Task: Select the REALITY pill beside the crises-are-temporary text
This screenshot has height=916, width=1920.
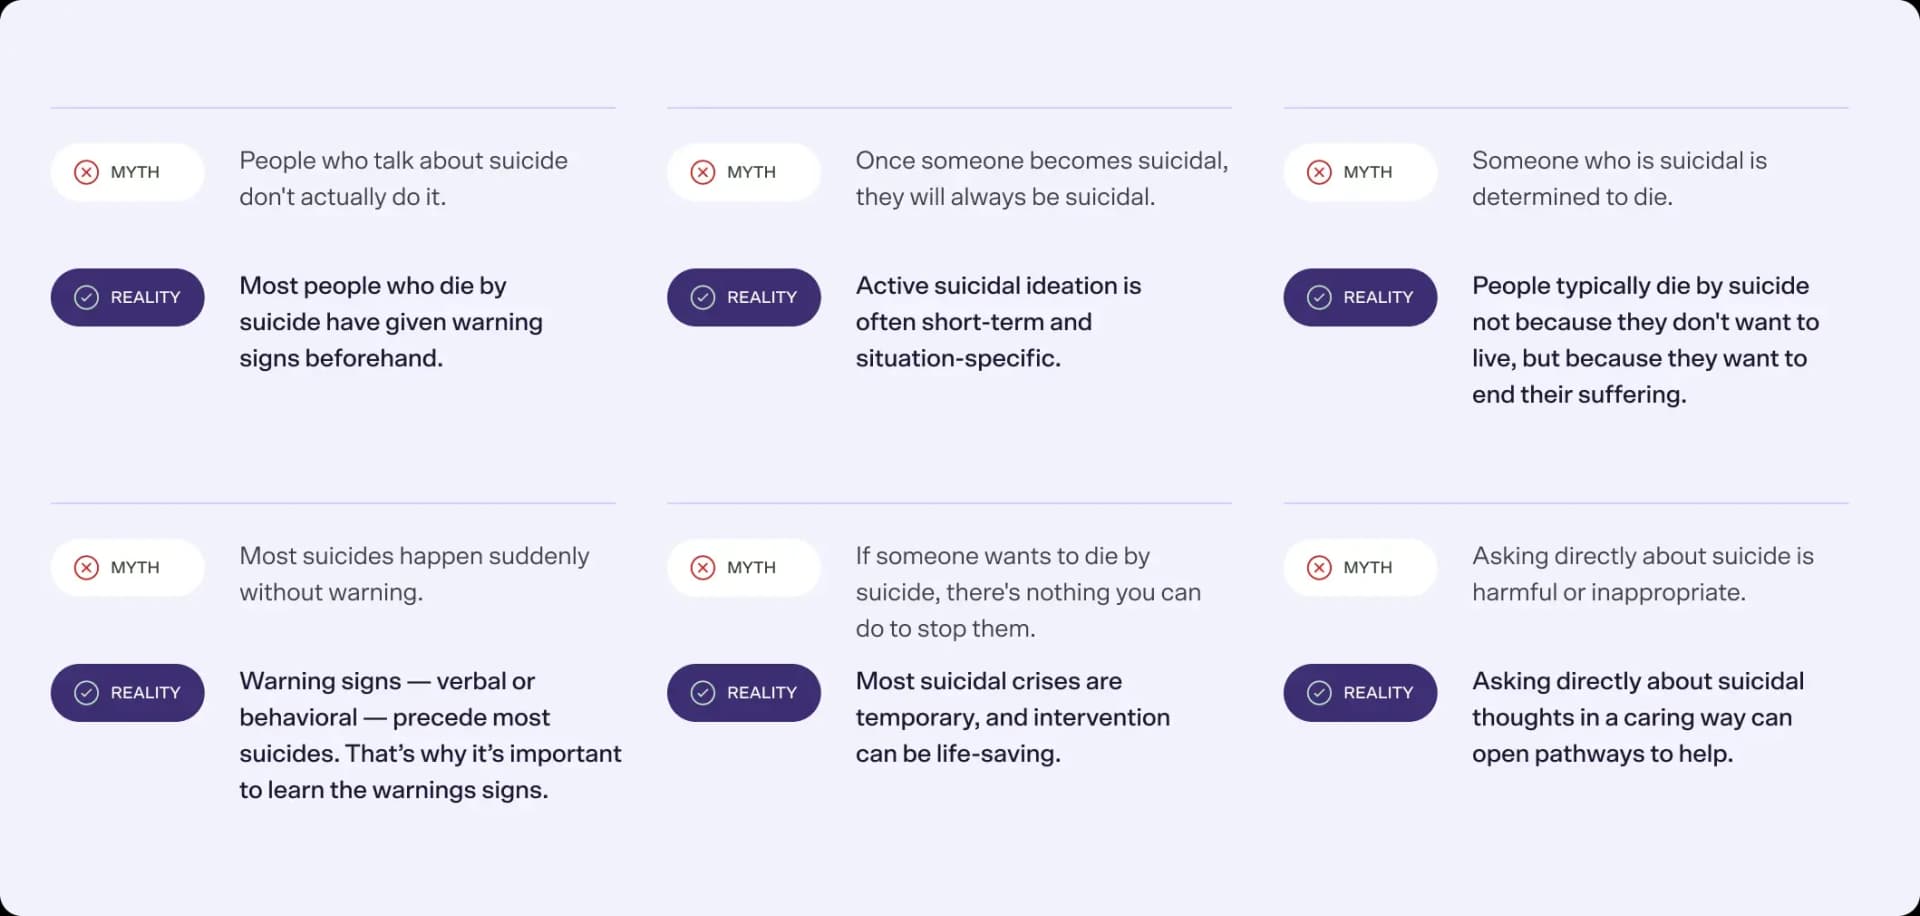Action: (744, 693)
